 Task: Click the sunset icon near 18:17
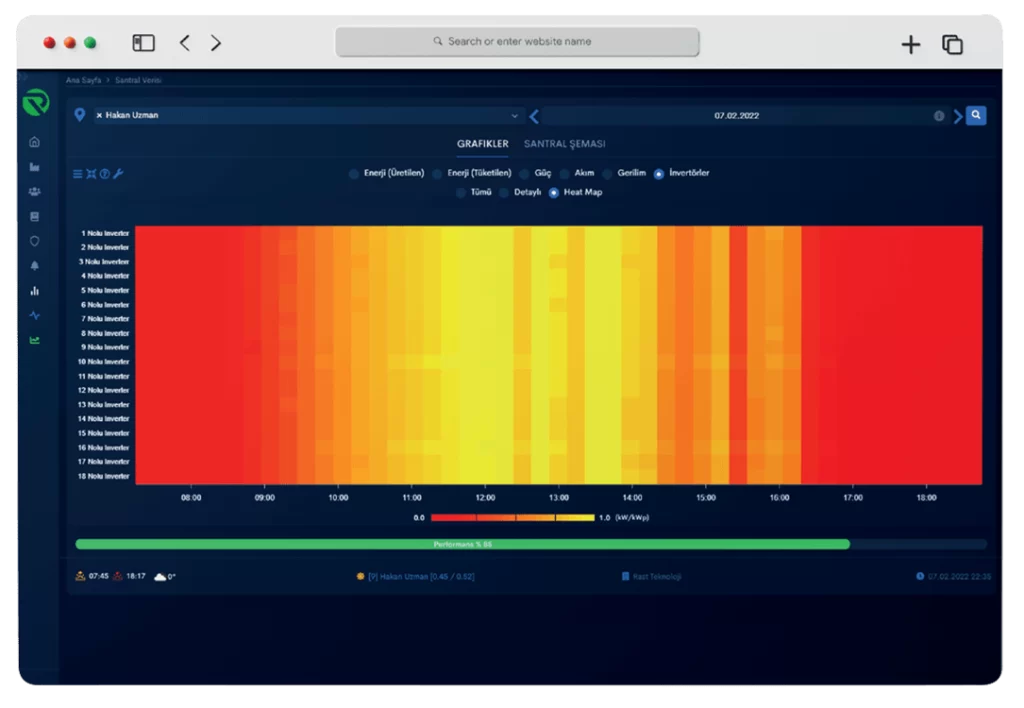click(118, 576)
